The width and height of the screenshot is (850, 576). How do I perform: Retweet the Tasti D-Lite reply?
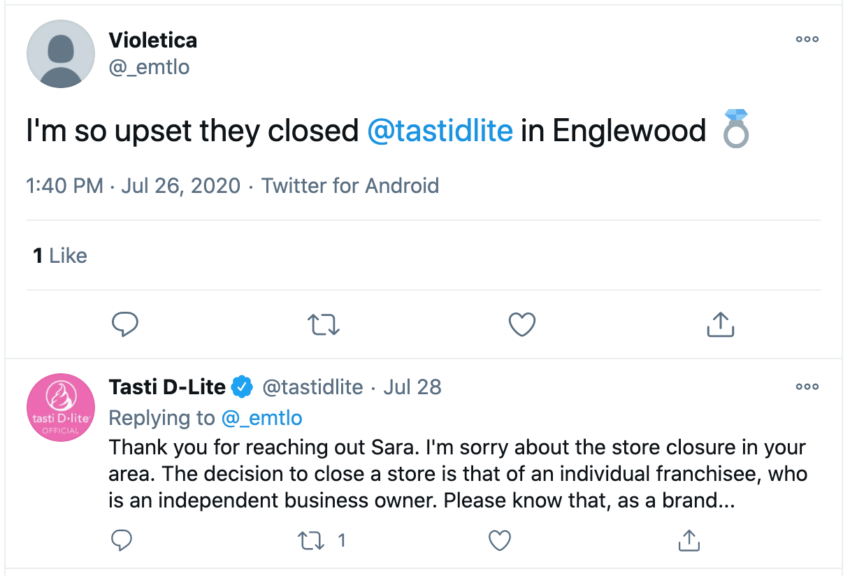click(x=312, y=541)
